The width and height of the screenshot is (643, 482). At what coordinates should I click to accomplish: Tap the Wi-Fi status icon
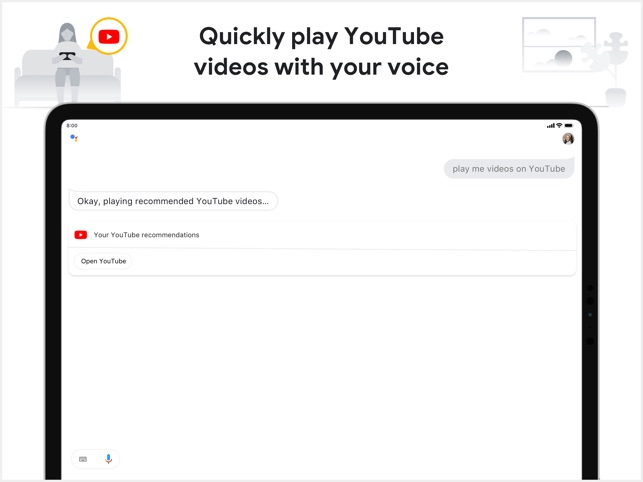click(559, 125)
